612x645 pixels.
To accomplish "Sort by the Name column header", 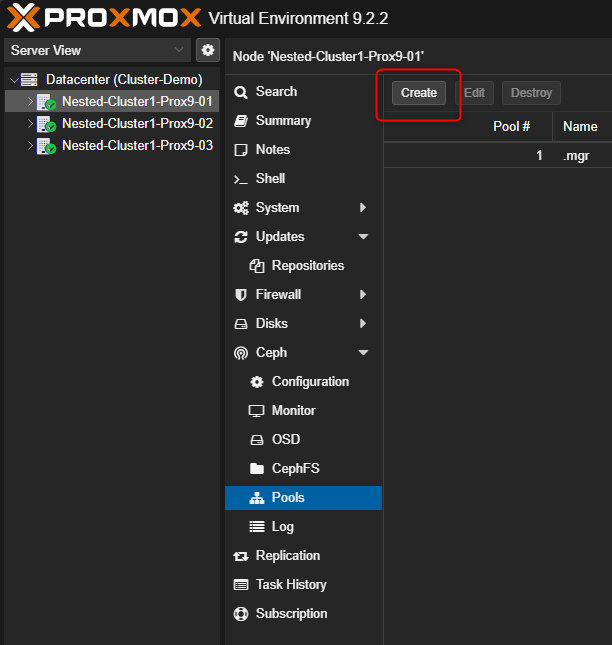I will point(582,127).
